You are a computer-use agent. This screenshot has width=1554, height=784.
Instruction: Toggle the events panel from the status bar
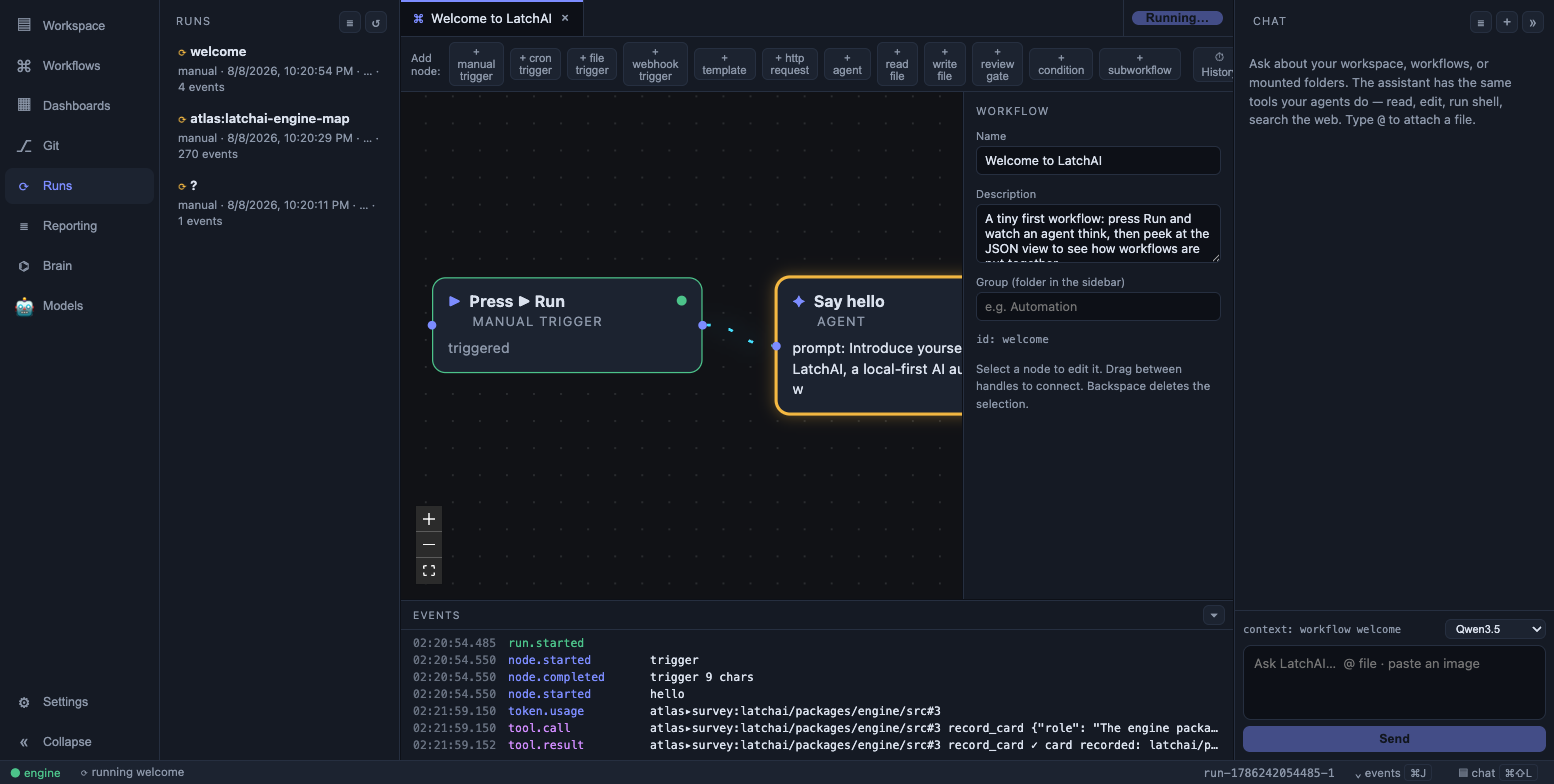pos(1391,773)
